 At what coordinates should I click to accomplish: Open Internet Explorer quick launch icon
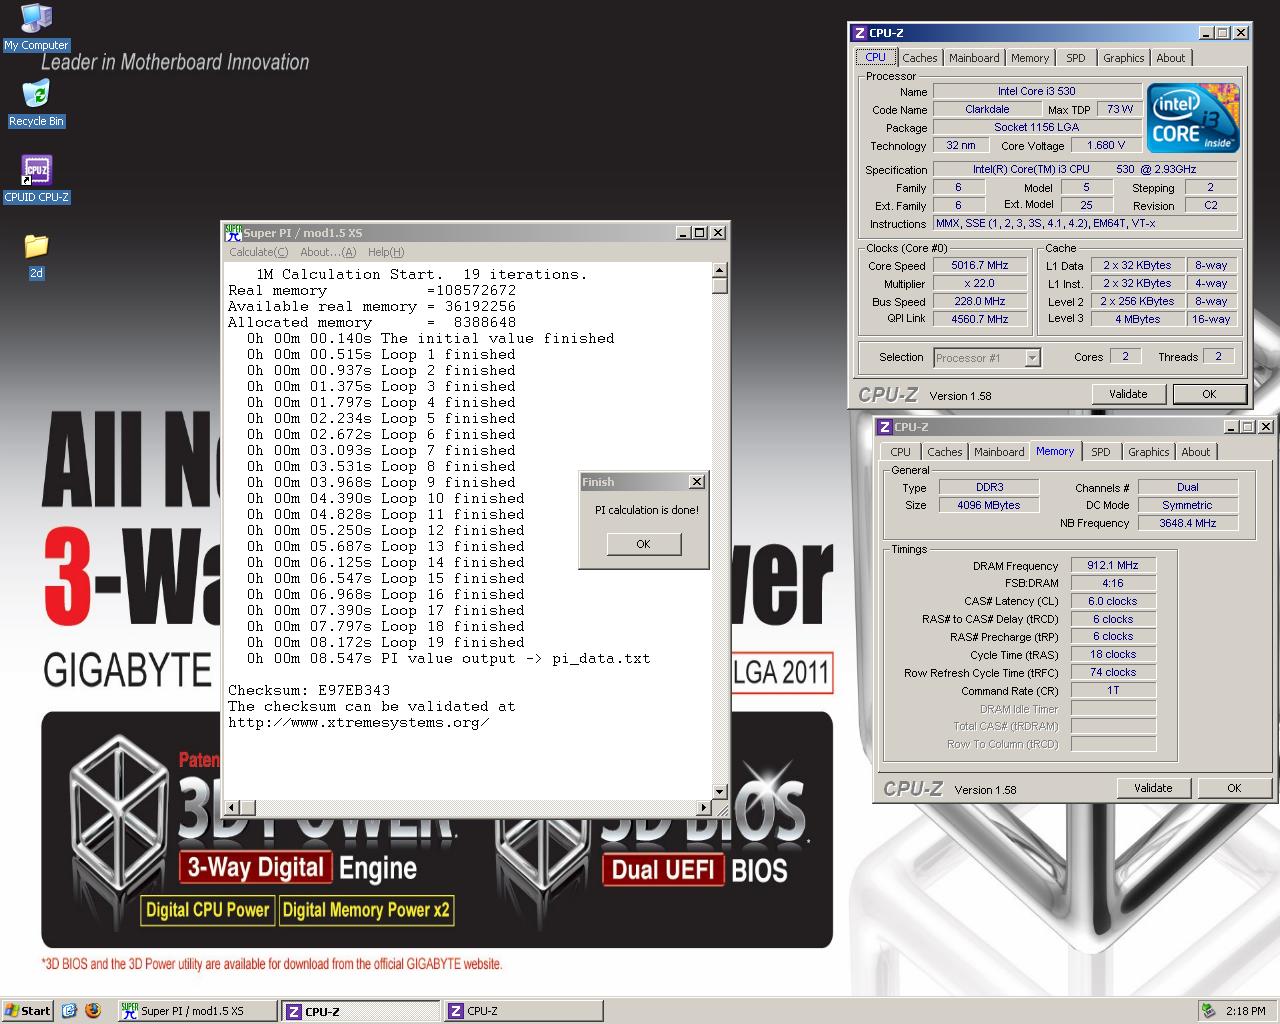(69, 1011)
